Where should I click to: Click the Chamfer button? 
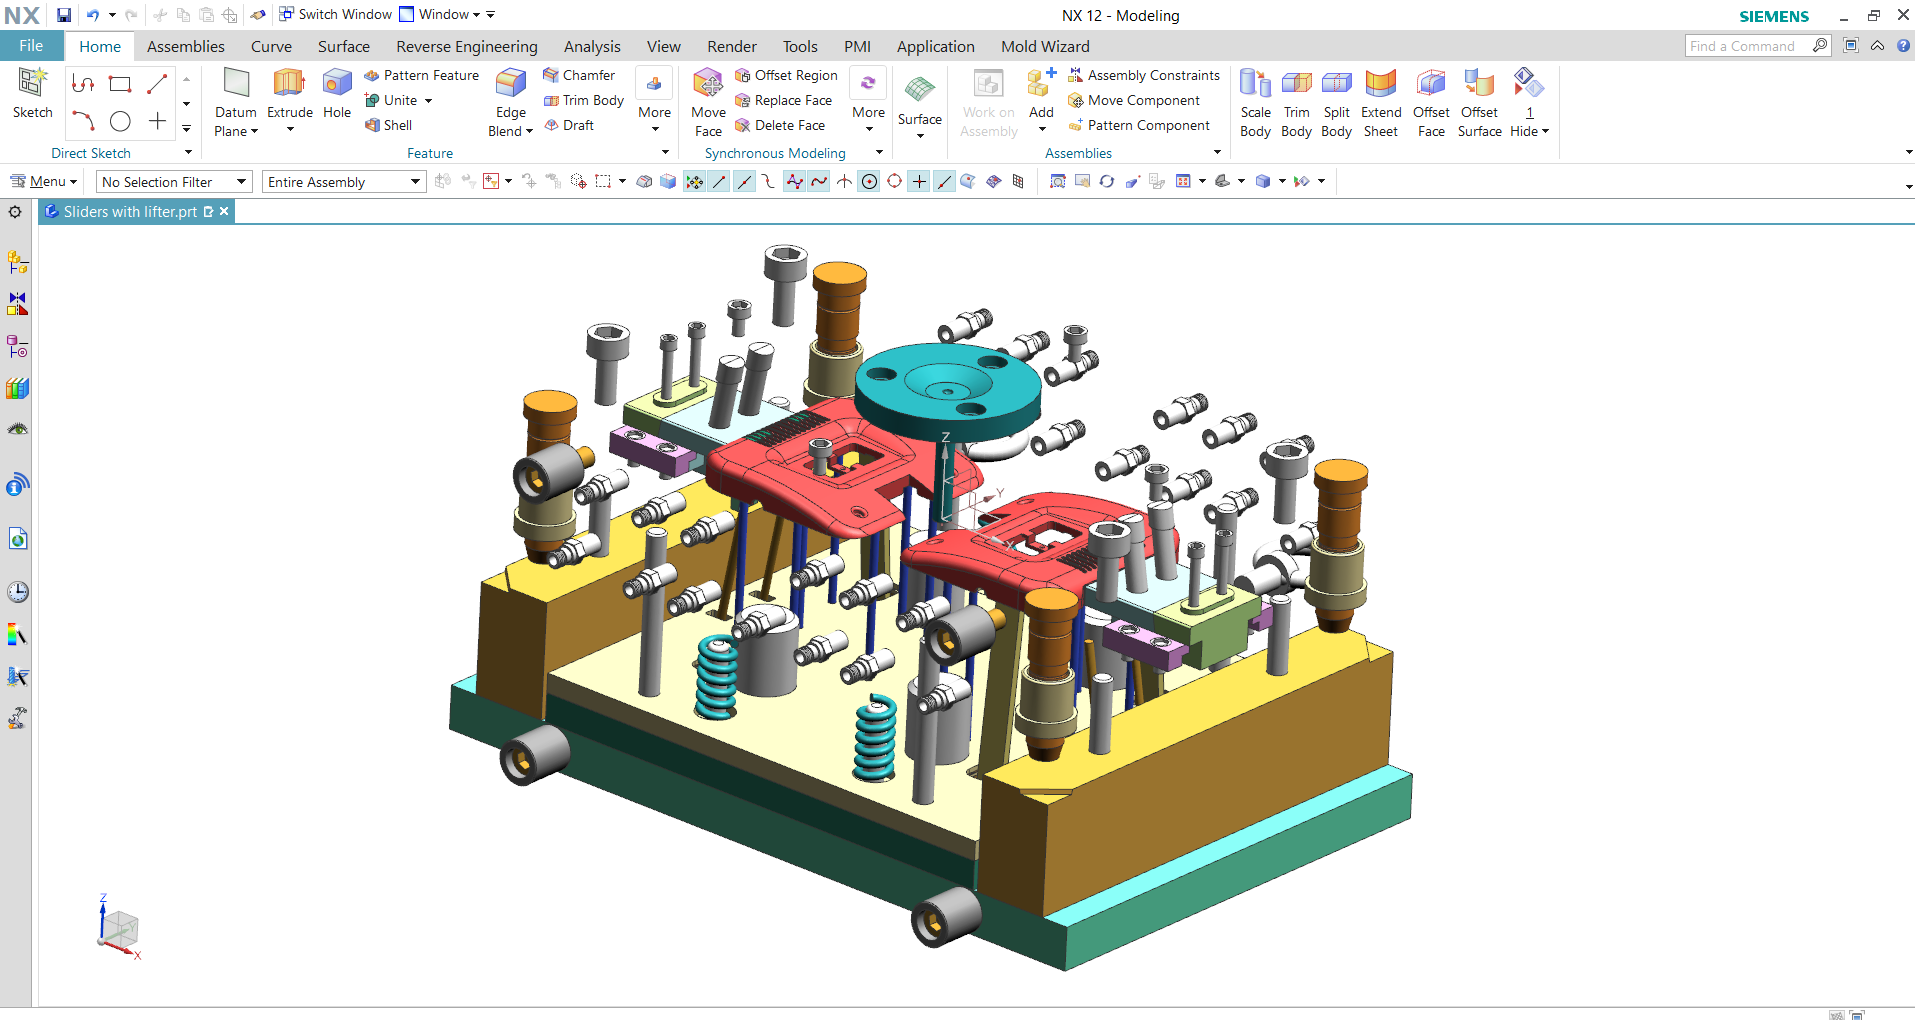pyautogui.click(x=579, y=75)
